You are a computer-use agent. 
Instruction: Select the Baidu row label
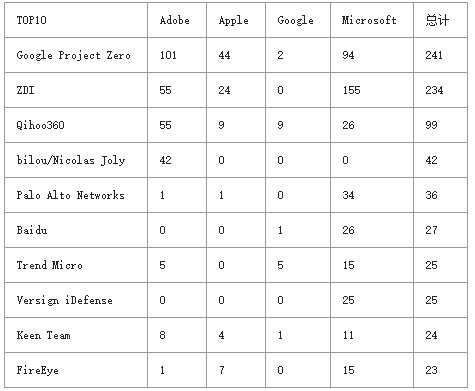pos(32,230)
